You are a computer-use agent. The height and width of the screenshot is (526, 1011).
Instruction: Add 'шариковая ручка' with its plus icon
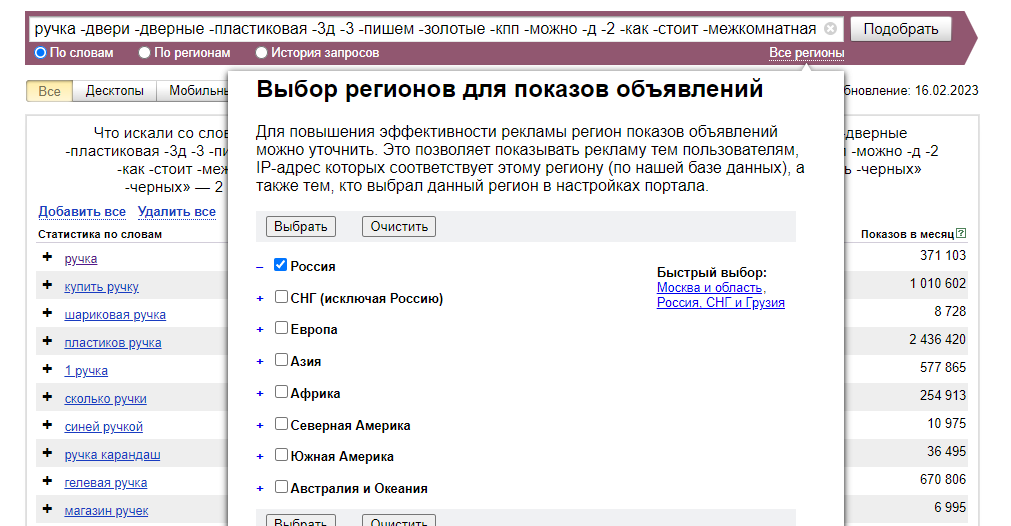coord(47,313)
